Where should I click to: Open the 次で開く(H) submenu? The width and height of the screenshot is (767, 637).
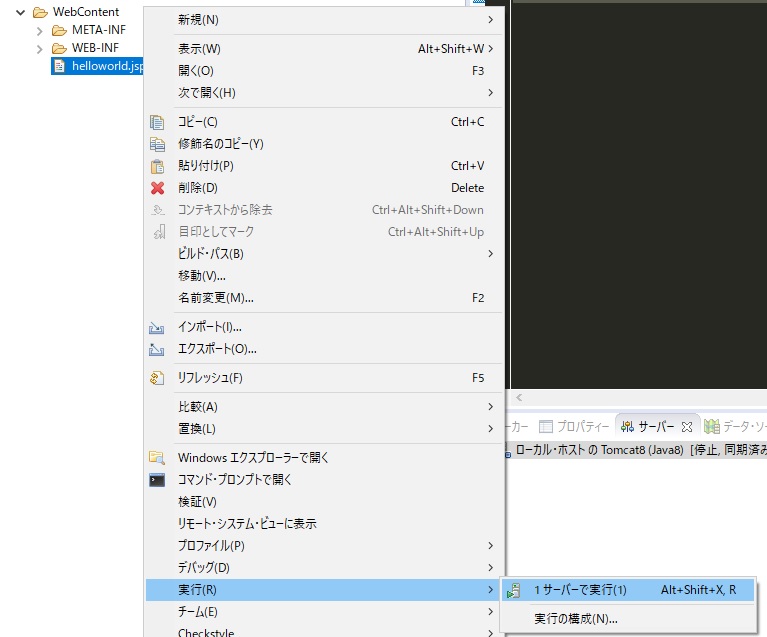tap(325, 92)
